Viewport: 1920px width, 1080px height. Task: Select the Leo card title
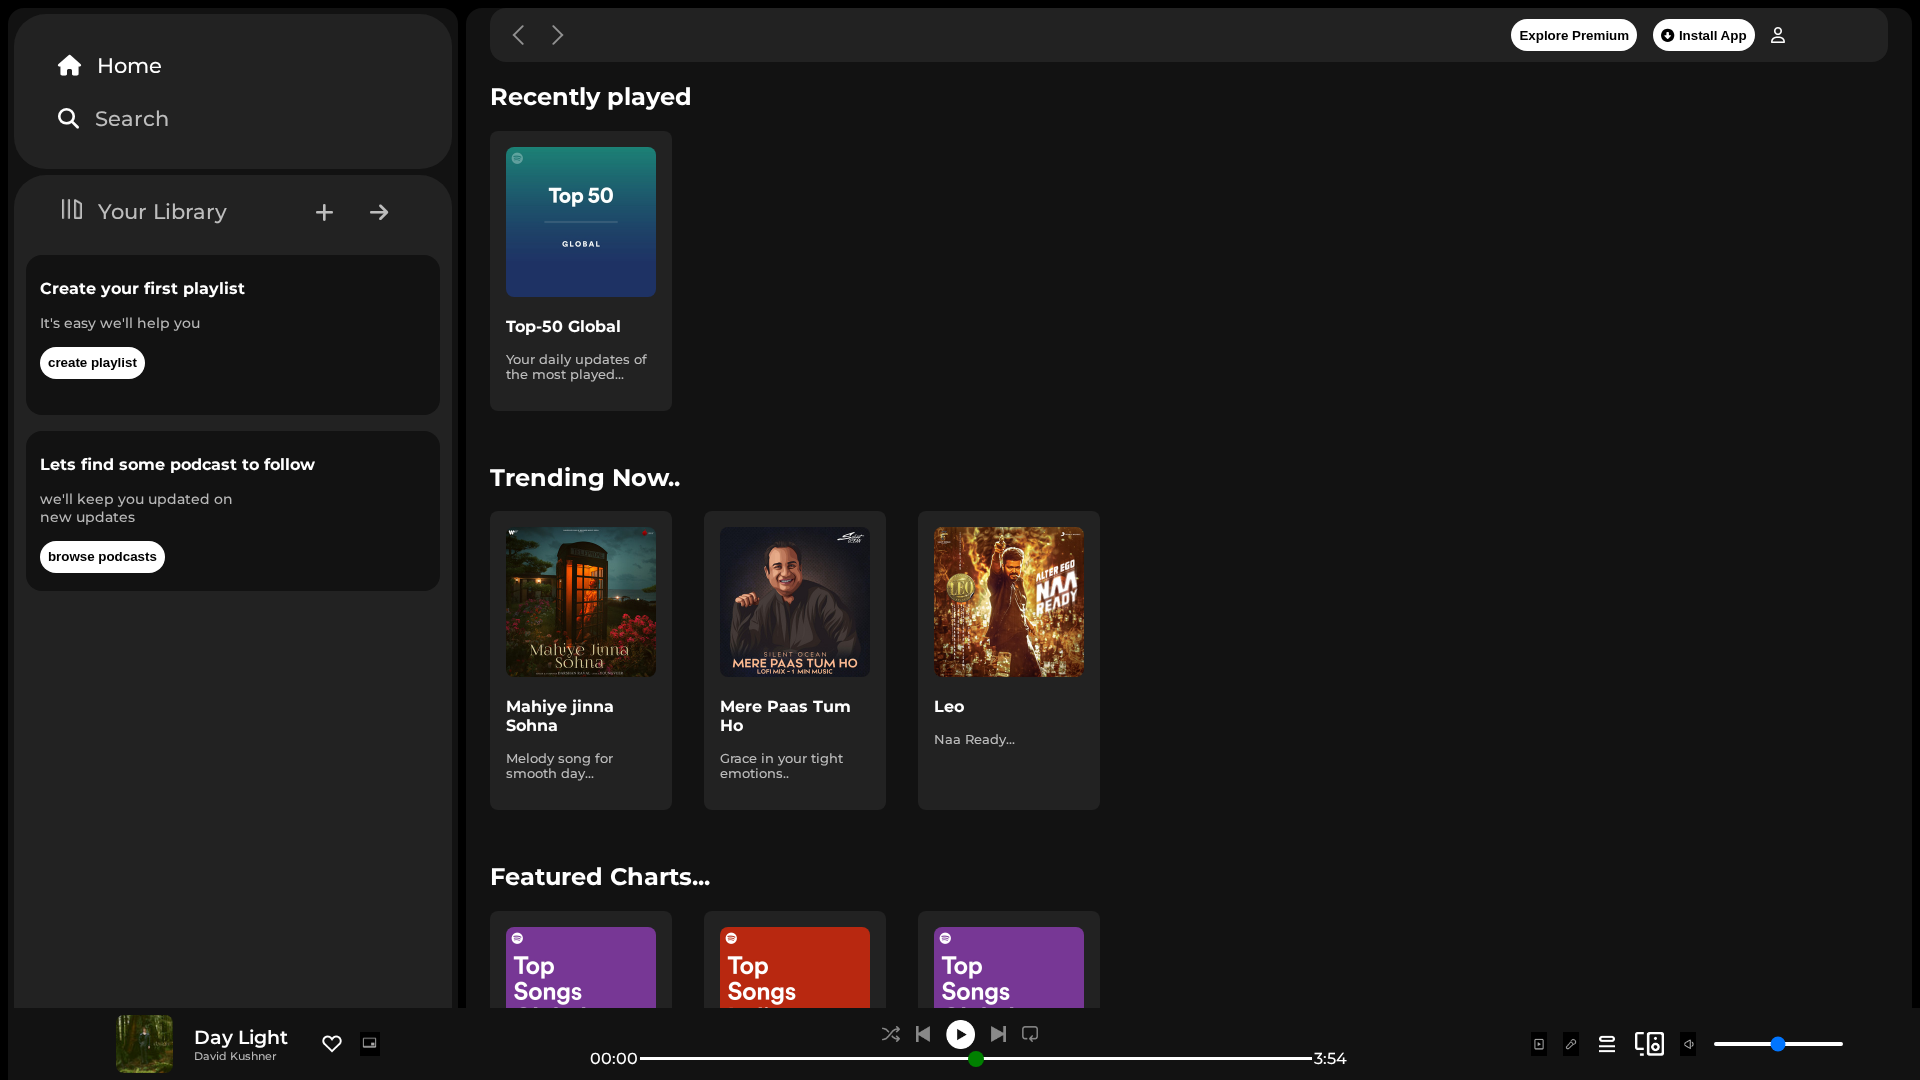tap(949, 707)
